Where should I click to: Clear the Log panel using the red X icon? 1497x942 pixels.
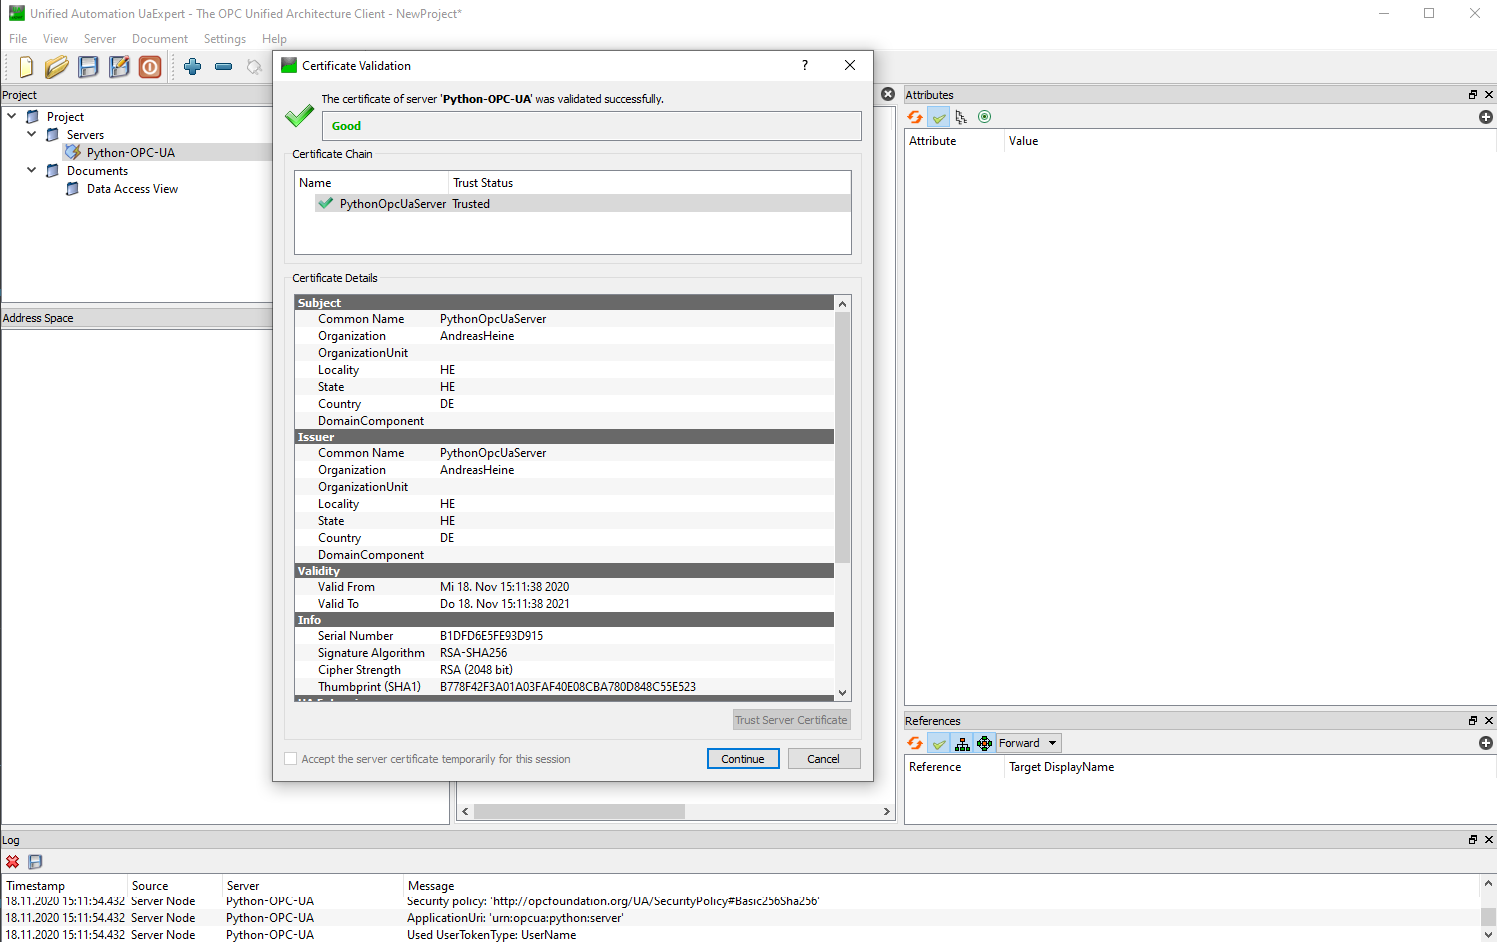click(13, 862)
